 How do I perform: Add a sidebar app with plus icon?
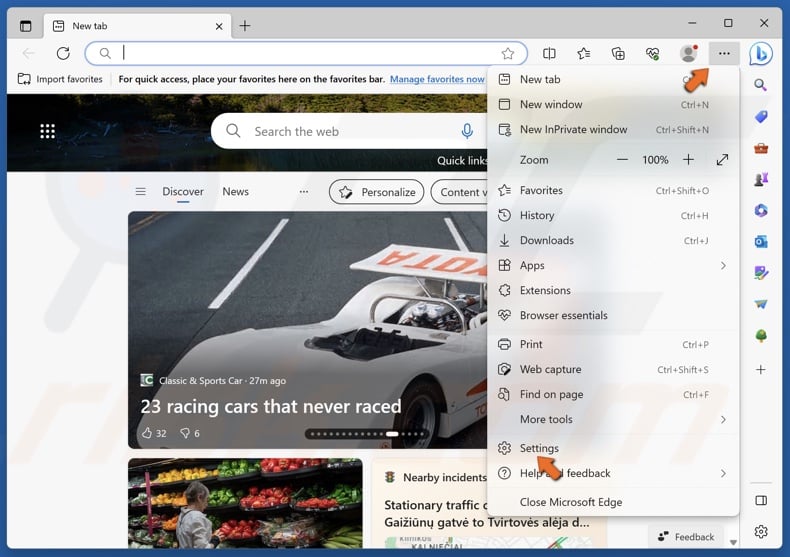pyautogui.click(x=761, y=370)
